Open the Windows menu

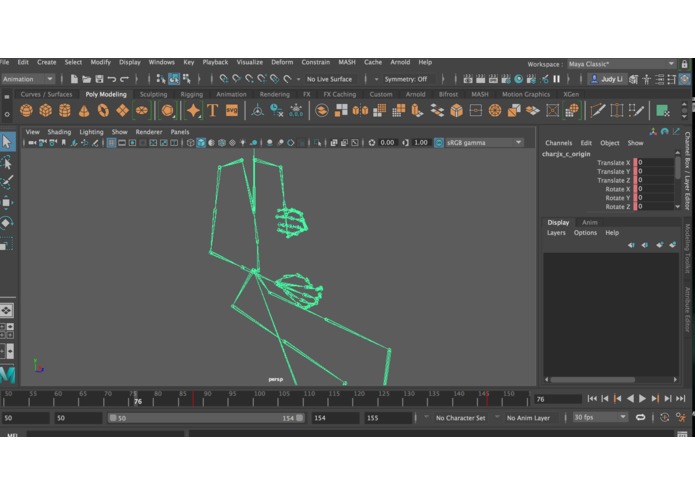161,62
